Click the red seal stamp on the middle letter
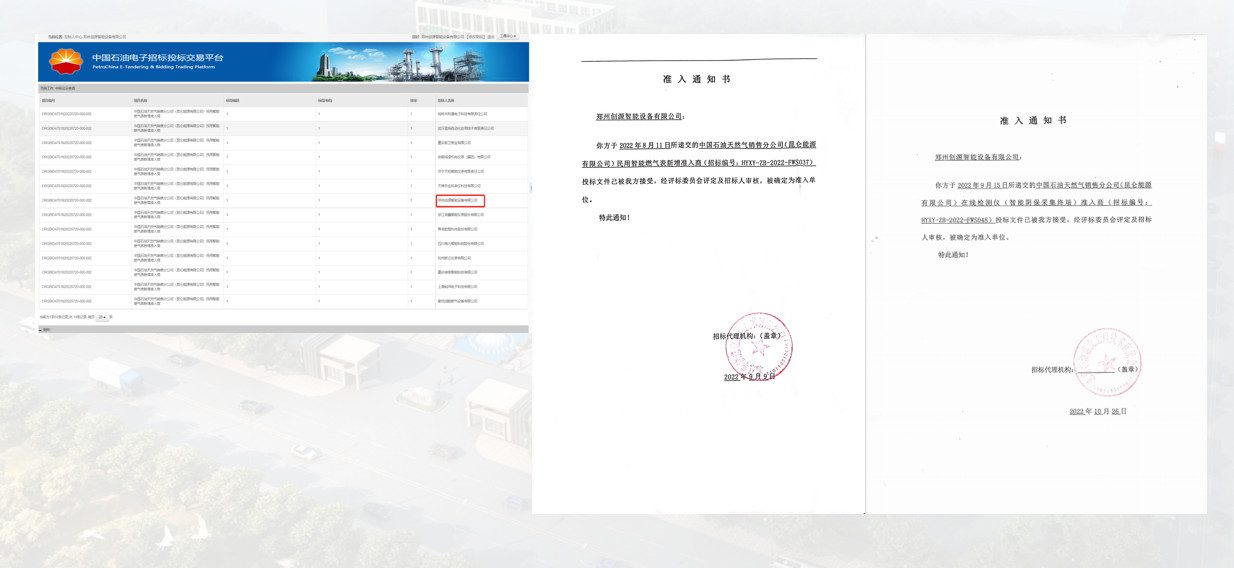 tap(758, 346)
